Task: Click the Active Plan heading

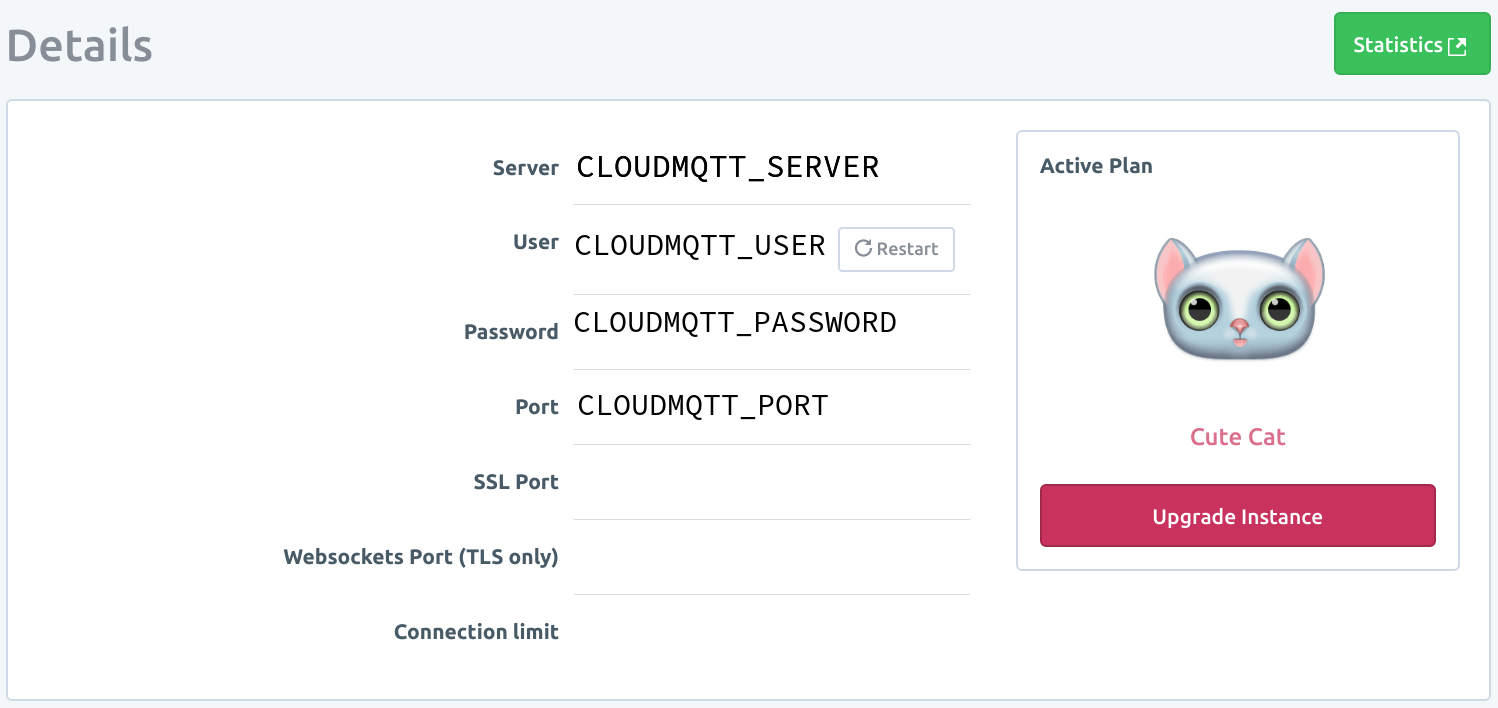Action: (x=1096, y=166)
